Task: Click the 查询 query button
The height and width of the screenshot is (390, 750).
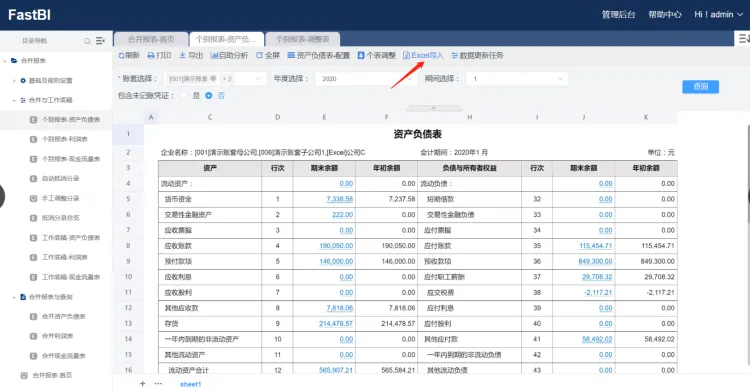Action: click(700, 87)
